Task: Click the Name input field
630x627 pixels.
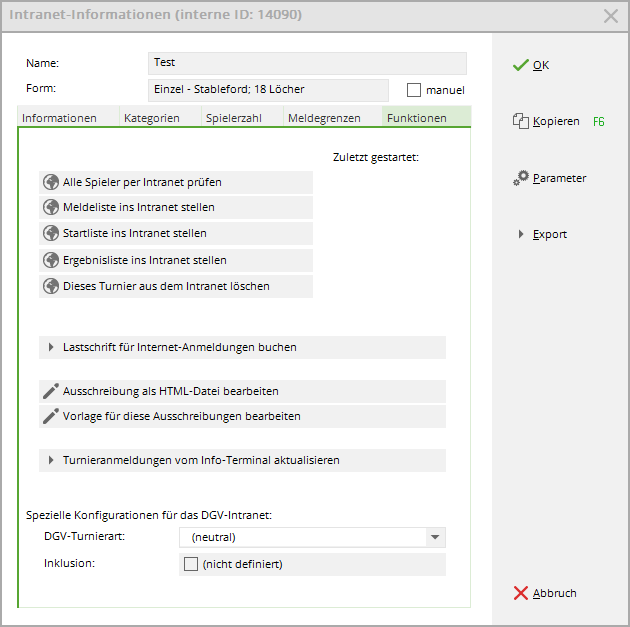Action: click(x=306, y=63)
